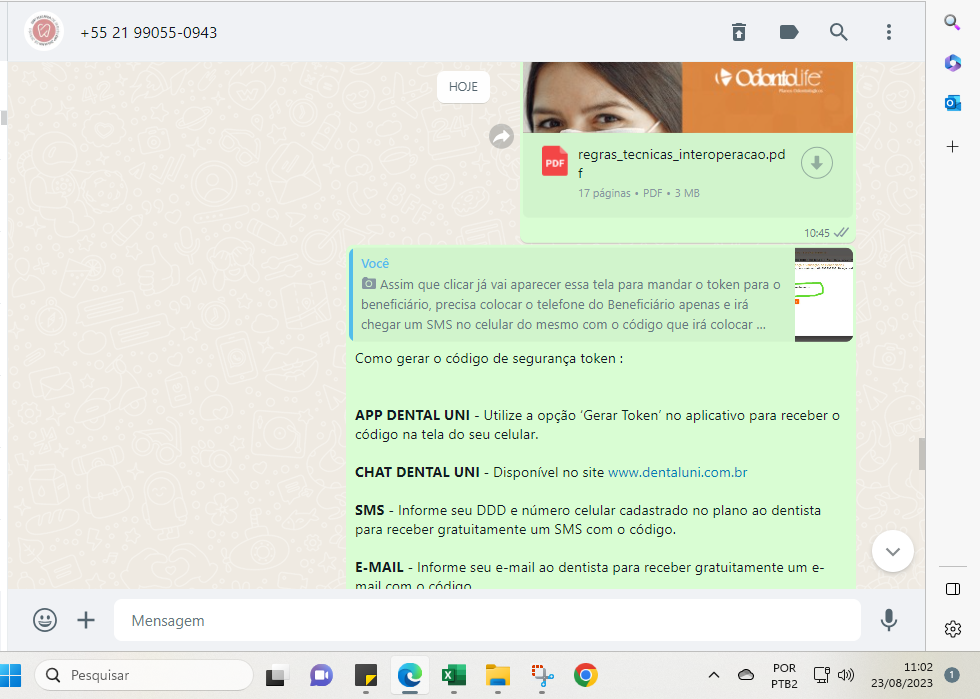Open the notification badge in tray
Screen dimensions: 980x699
[952, 675]
